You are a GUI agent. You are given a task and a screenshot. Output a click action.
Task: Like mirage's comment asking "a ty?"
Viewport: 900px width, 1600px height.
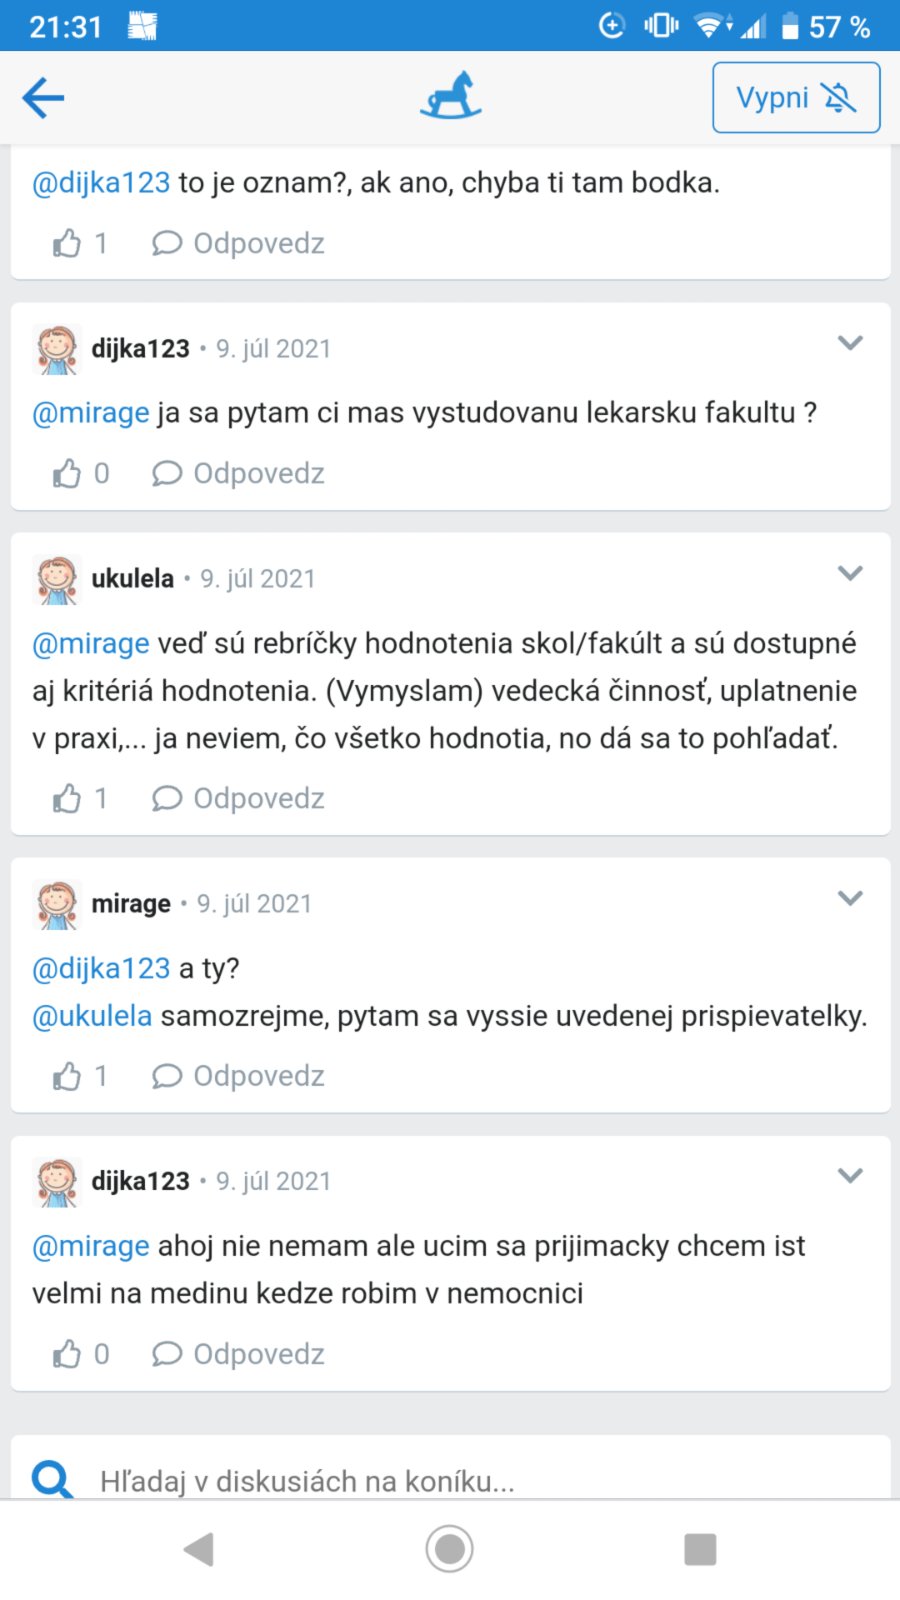(x=67, y=1076)
